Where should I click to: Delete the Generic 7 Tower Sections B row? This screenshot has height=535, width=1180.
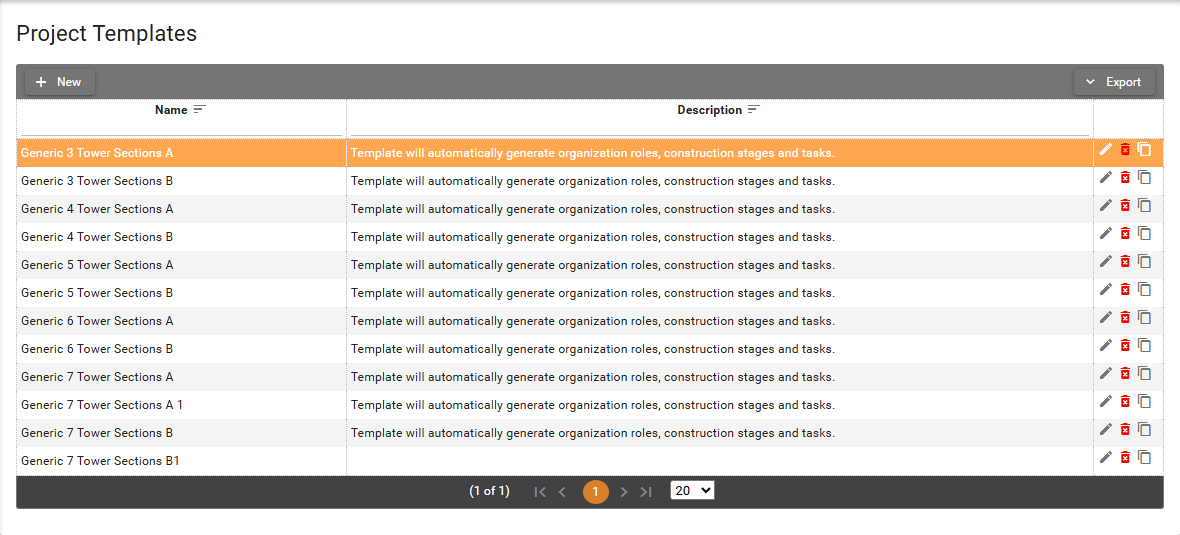click(x=1125, y=429)
